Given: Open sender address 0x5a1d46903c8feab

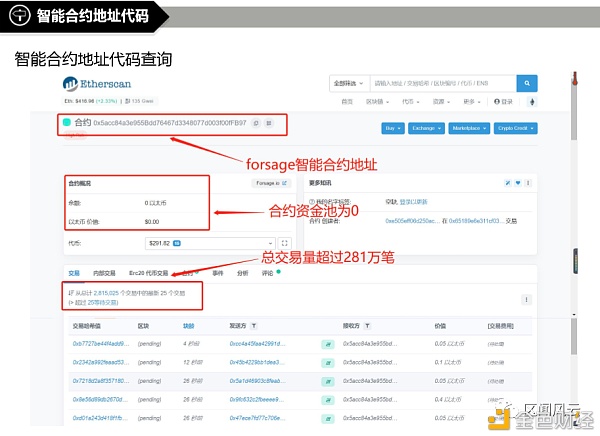Looking at the screenshot, I should point(257,381).
